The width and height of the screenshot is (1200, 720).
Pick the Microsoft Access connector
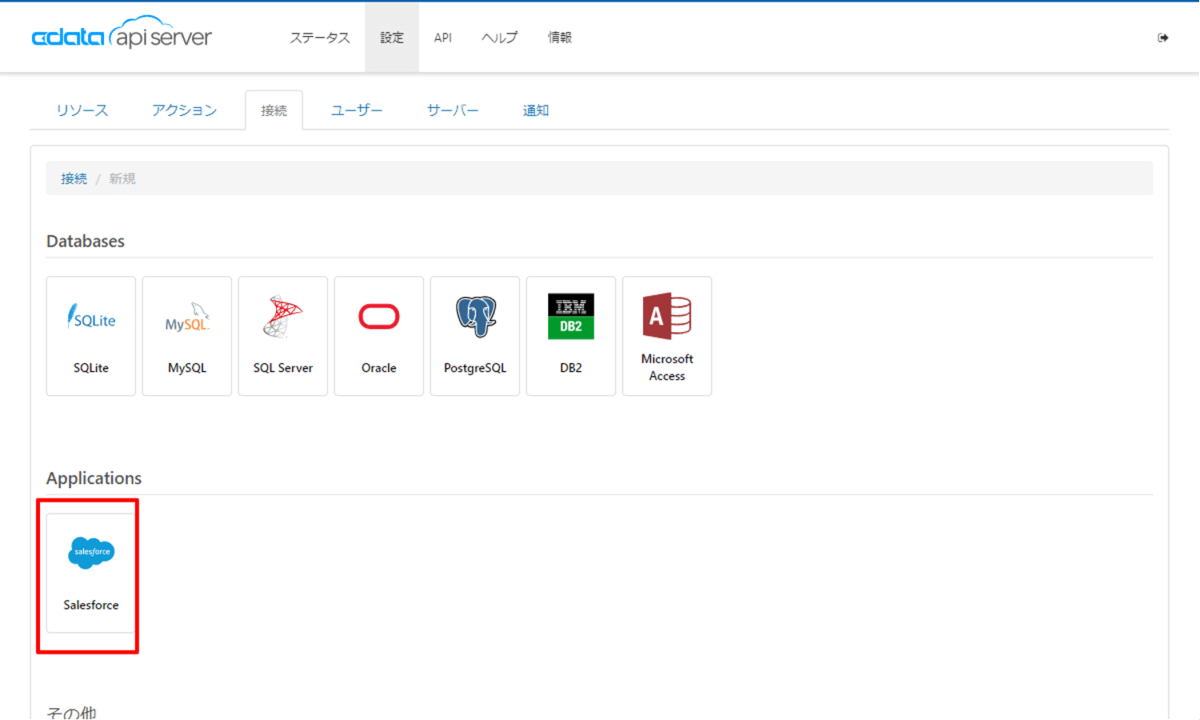[x=667, y=336]
